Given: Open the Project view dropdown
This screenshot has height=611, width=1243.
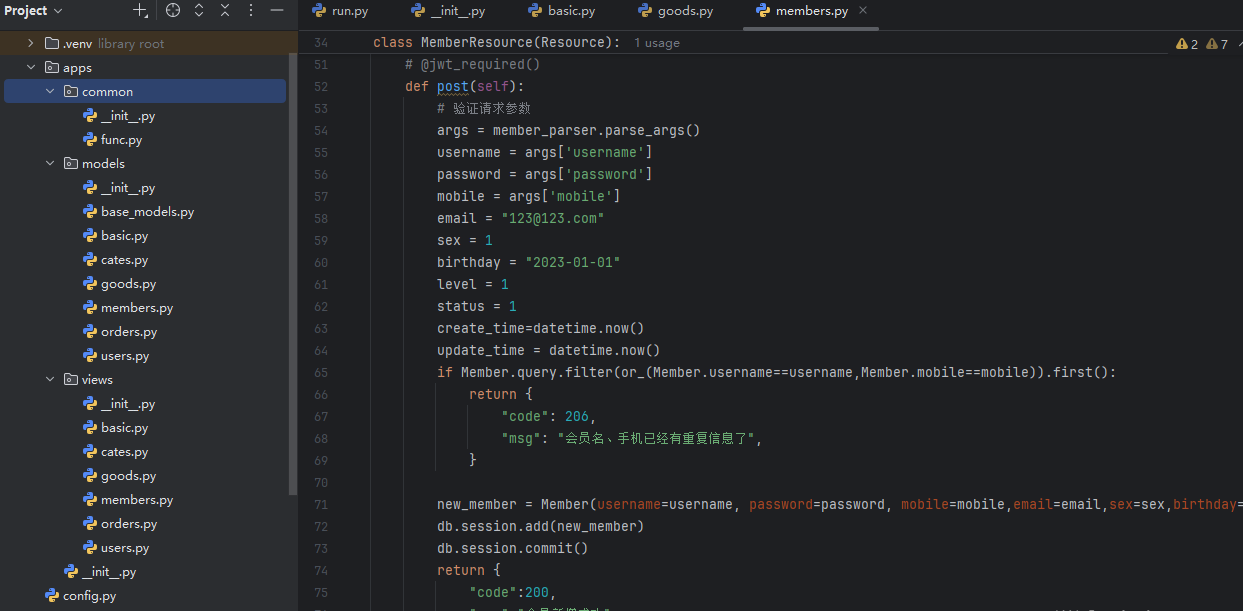Looking at the screenshot, I should point(33,11).
